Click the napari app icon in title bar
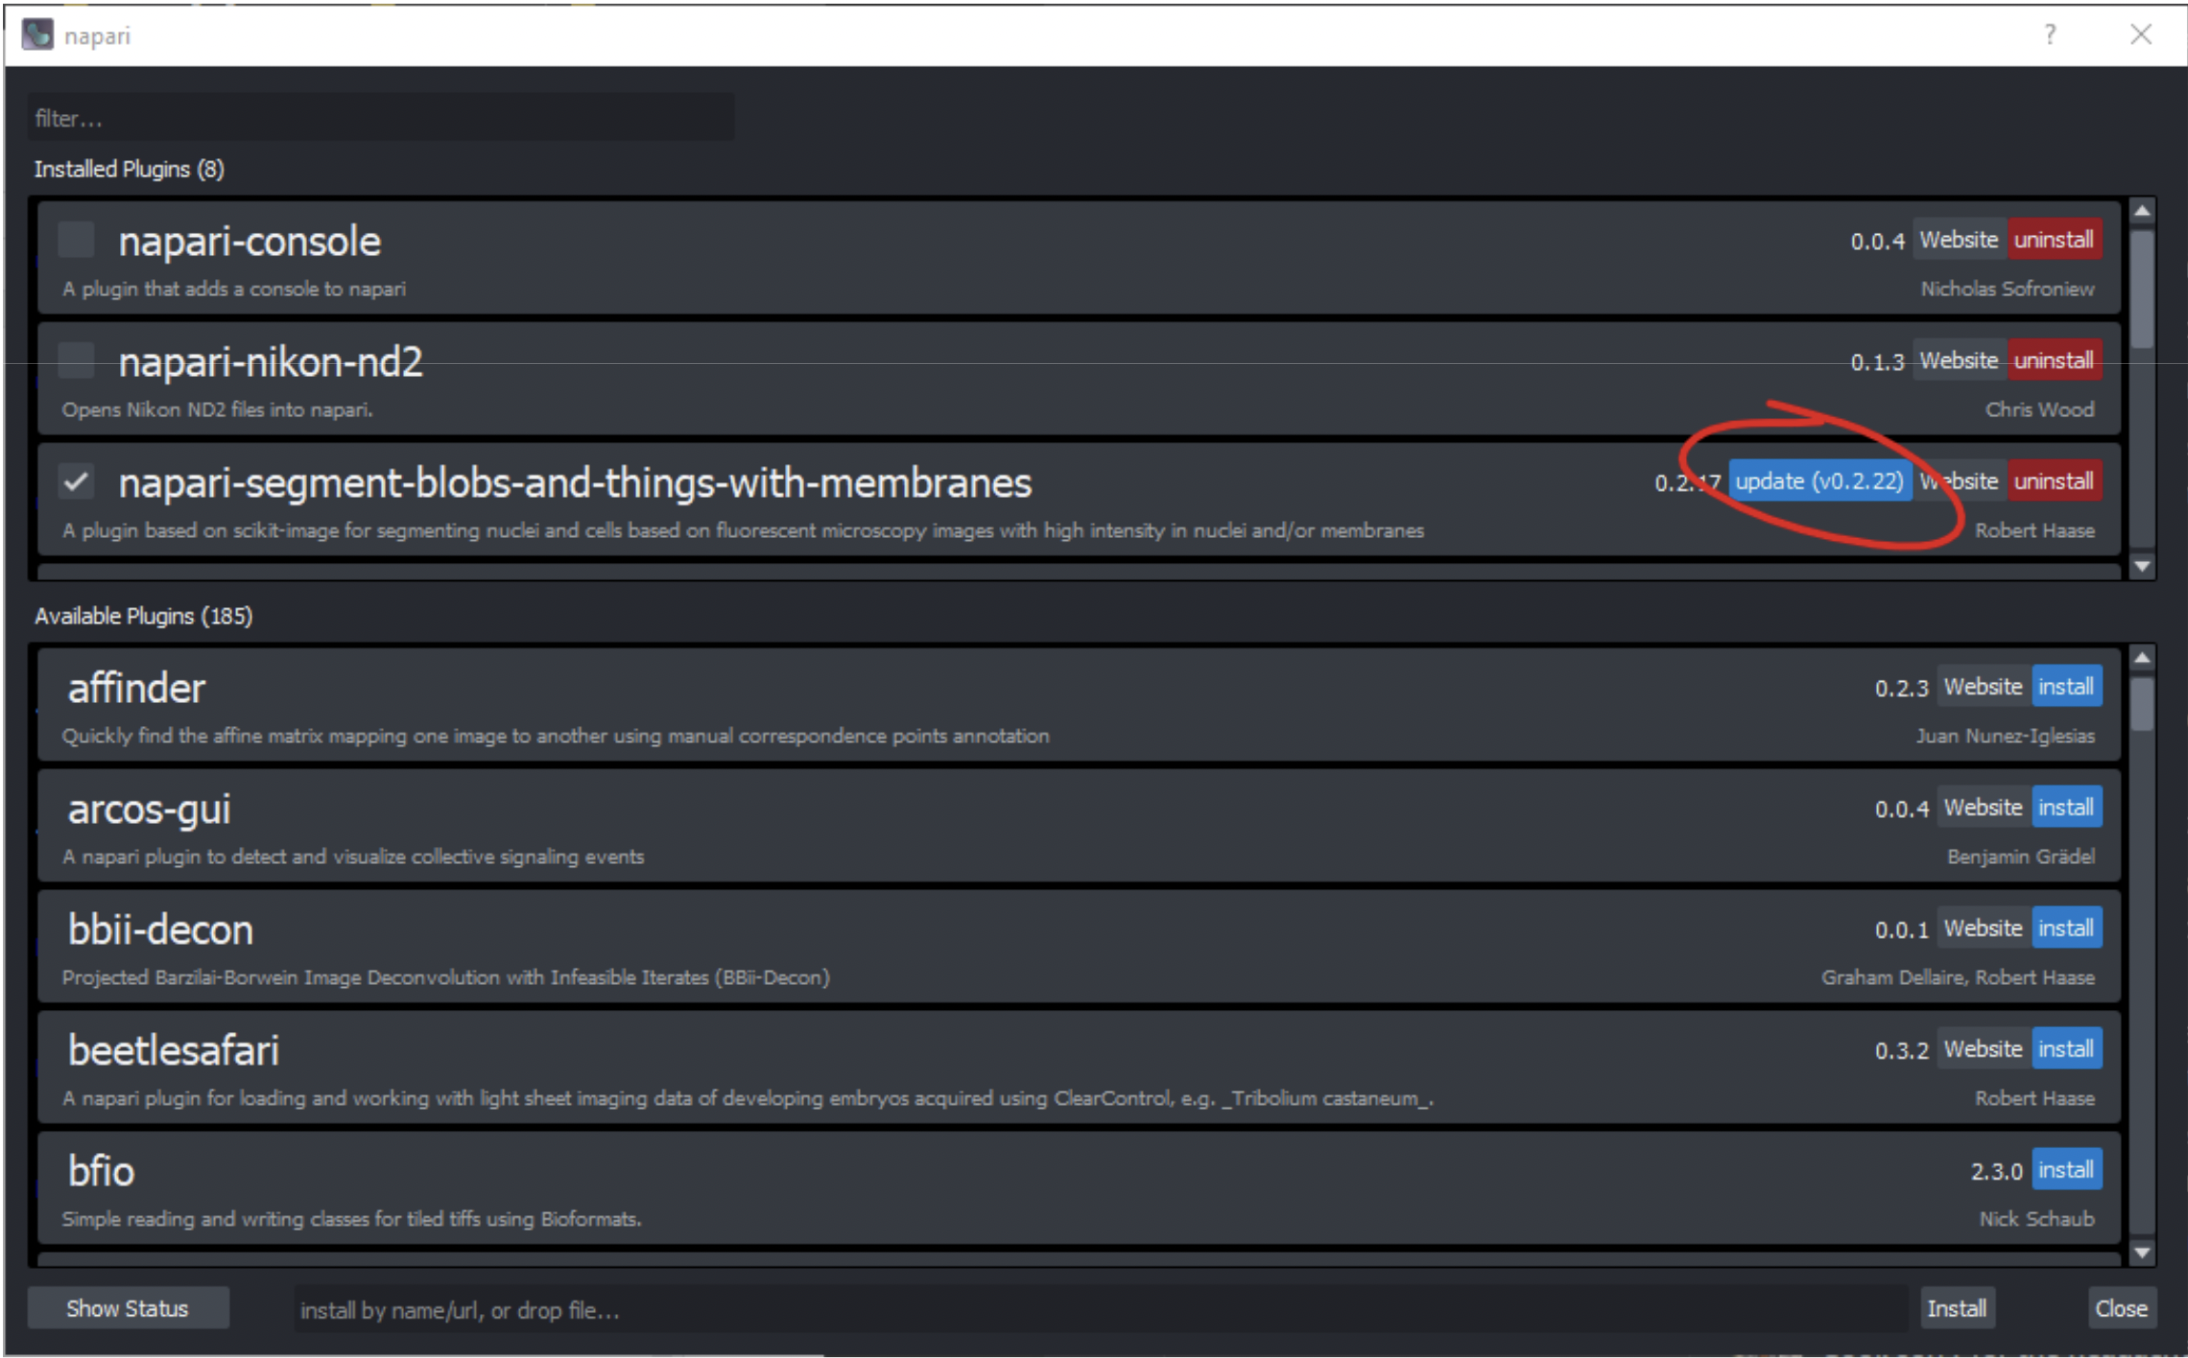The width and height of the screenshot is (2188, 1358). tap(38, 35)
